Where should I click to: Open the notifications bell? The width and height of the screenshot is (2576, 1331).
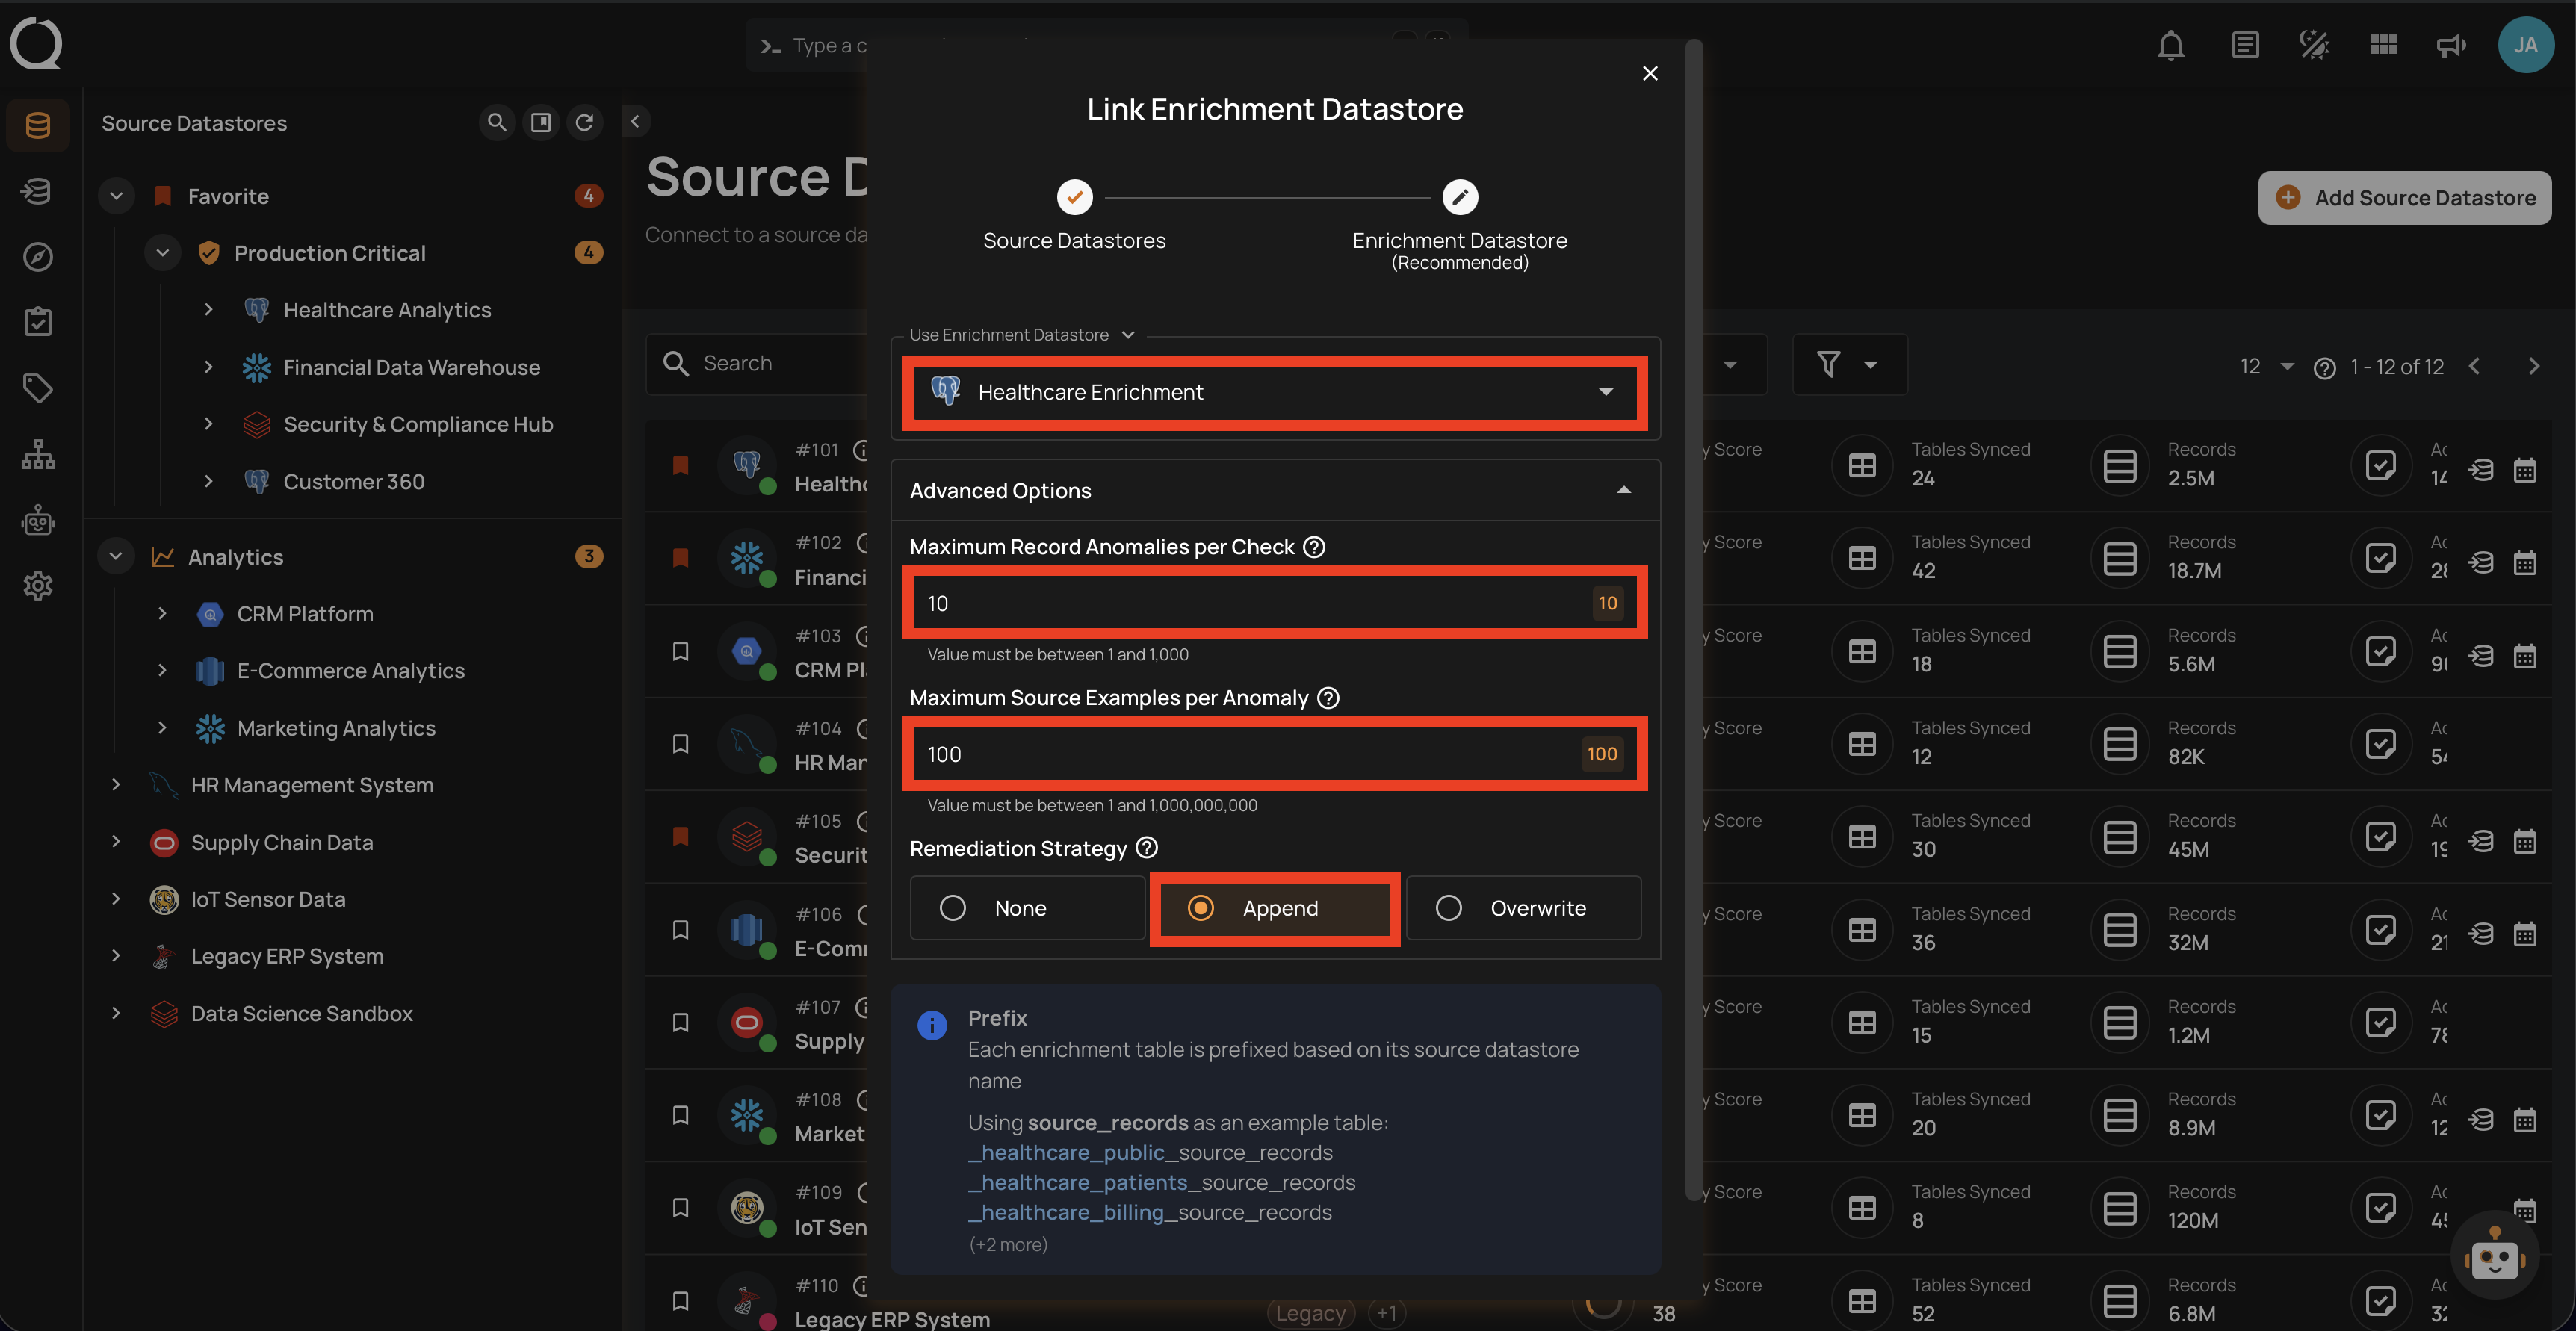(x=2170, y=45)
